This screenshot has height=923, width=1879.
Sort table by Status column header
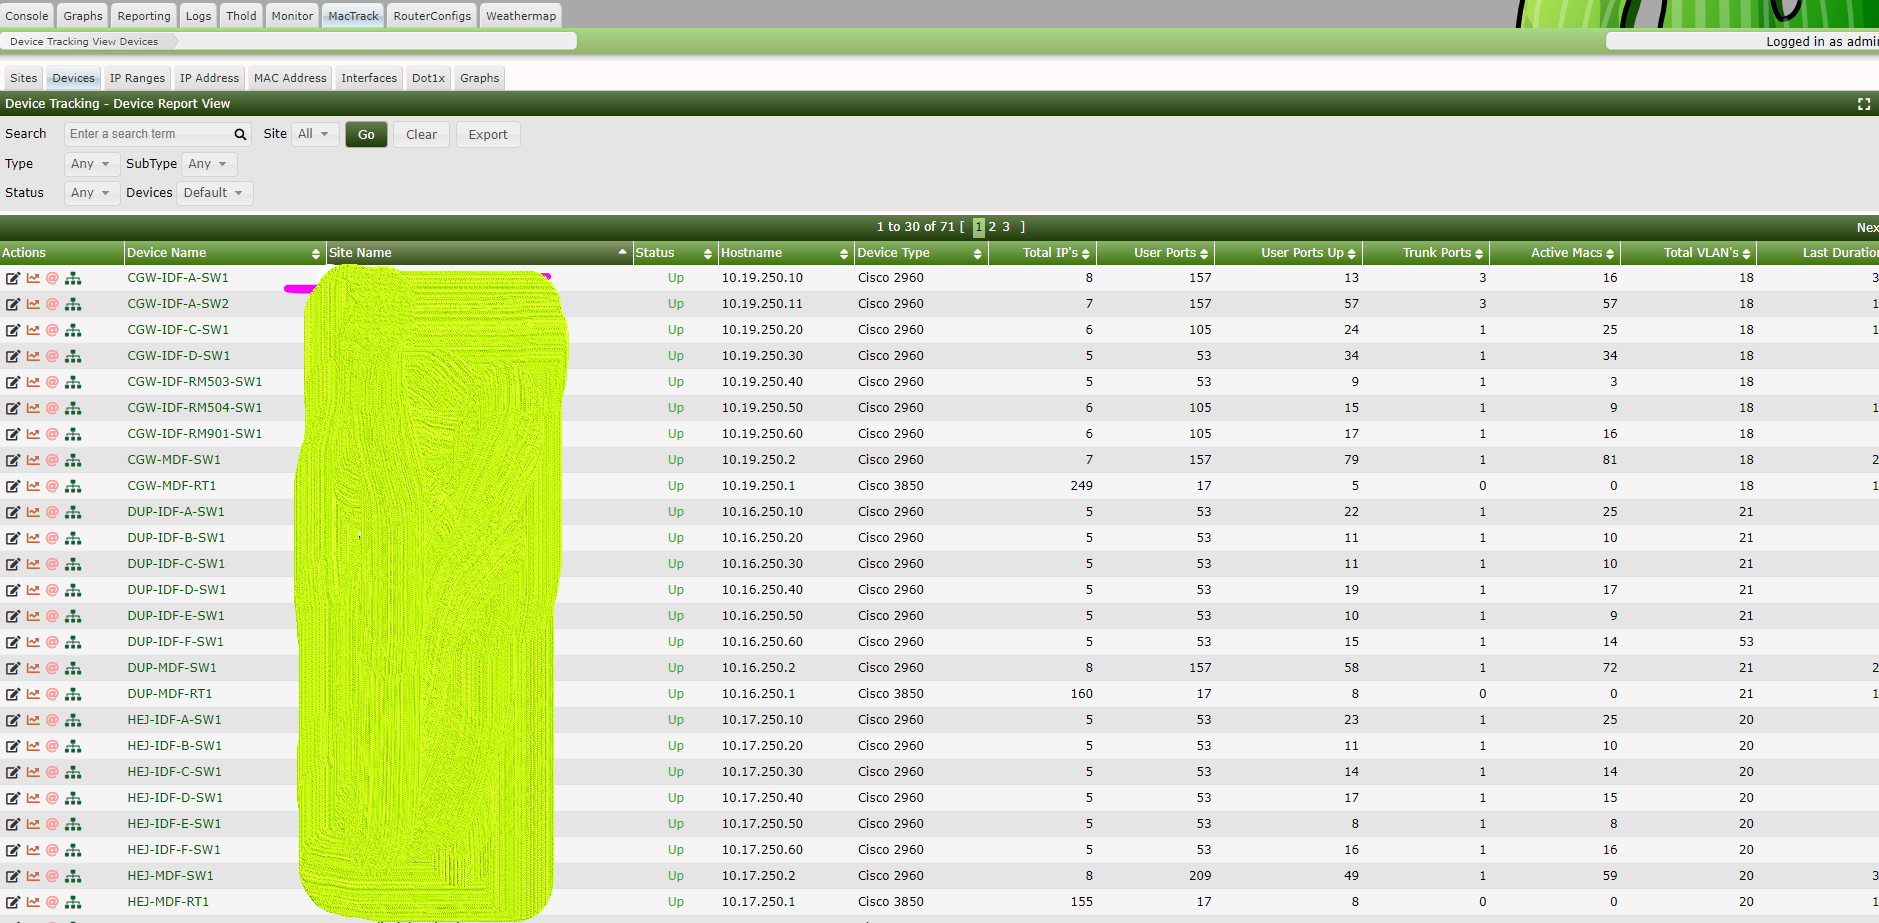click(x=674, y=253)
